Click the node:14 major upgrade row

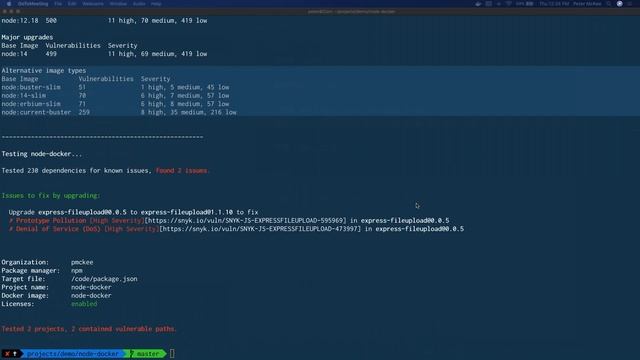tap(104, 54)
